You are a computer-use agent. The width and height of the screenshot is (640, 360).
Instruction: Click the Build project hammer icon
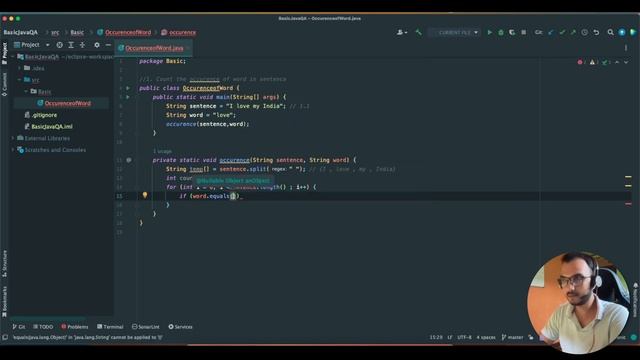[418, 32]
